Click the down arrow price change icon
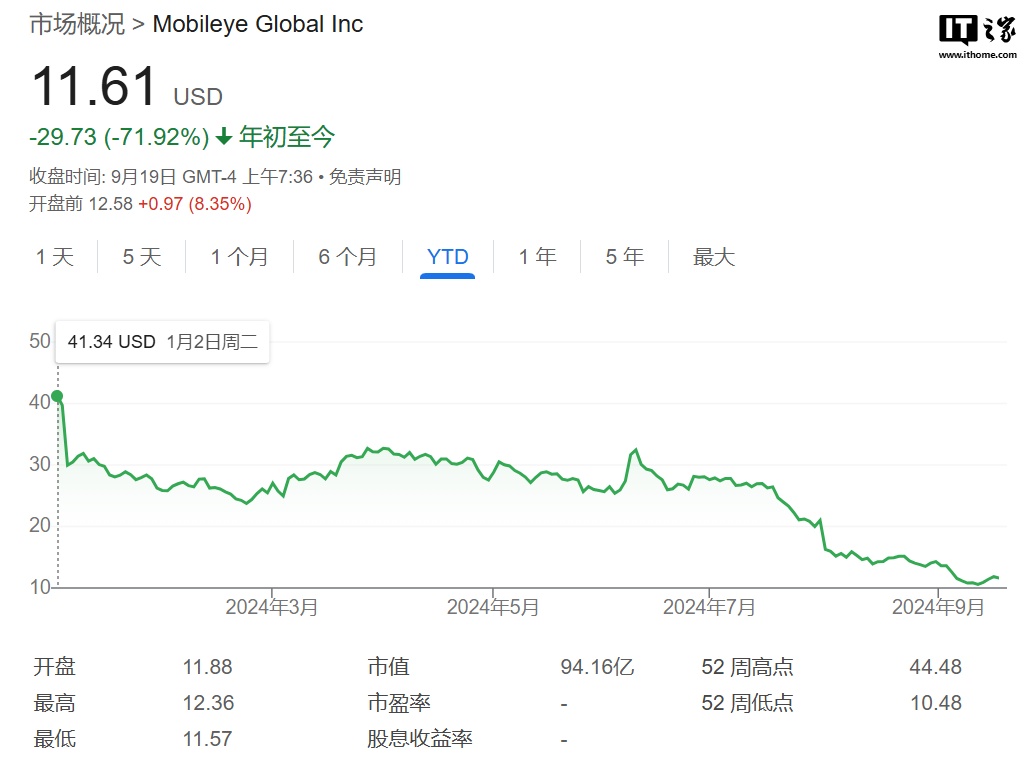 [224, 136]
